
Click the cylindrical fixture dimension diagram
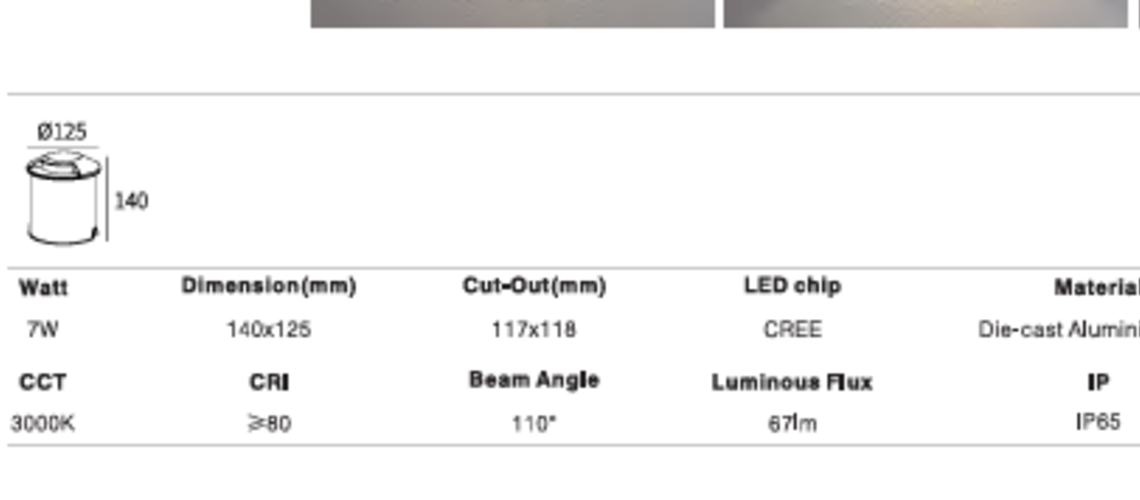pyautogui.click(x=64, y=198)
